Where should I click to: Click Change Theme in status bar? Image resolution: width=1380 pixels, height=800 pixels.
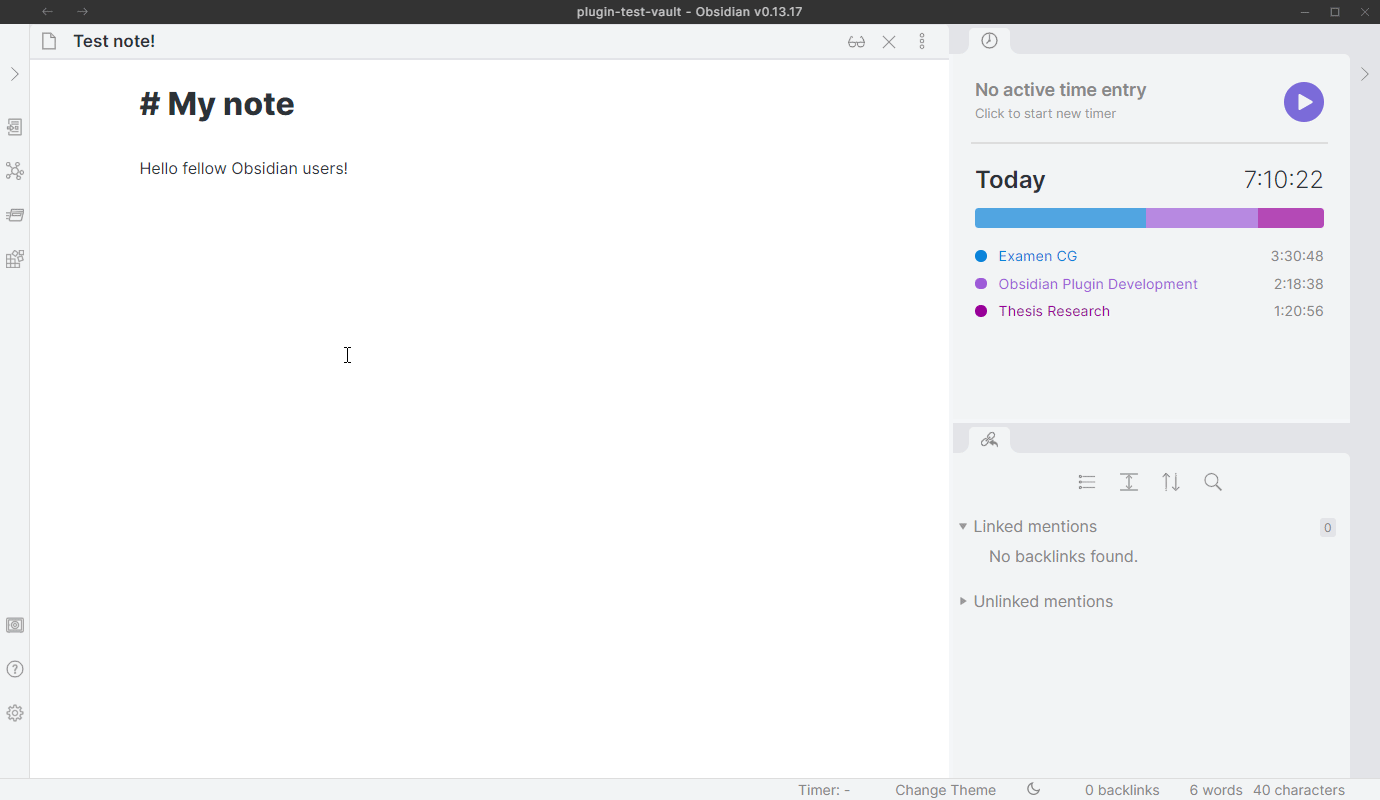(945, 790)
